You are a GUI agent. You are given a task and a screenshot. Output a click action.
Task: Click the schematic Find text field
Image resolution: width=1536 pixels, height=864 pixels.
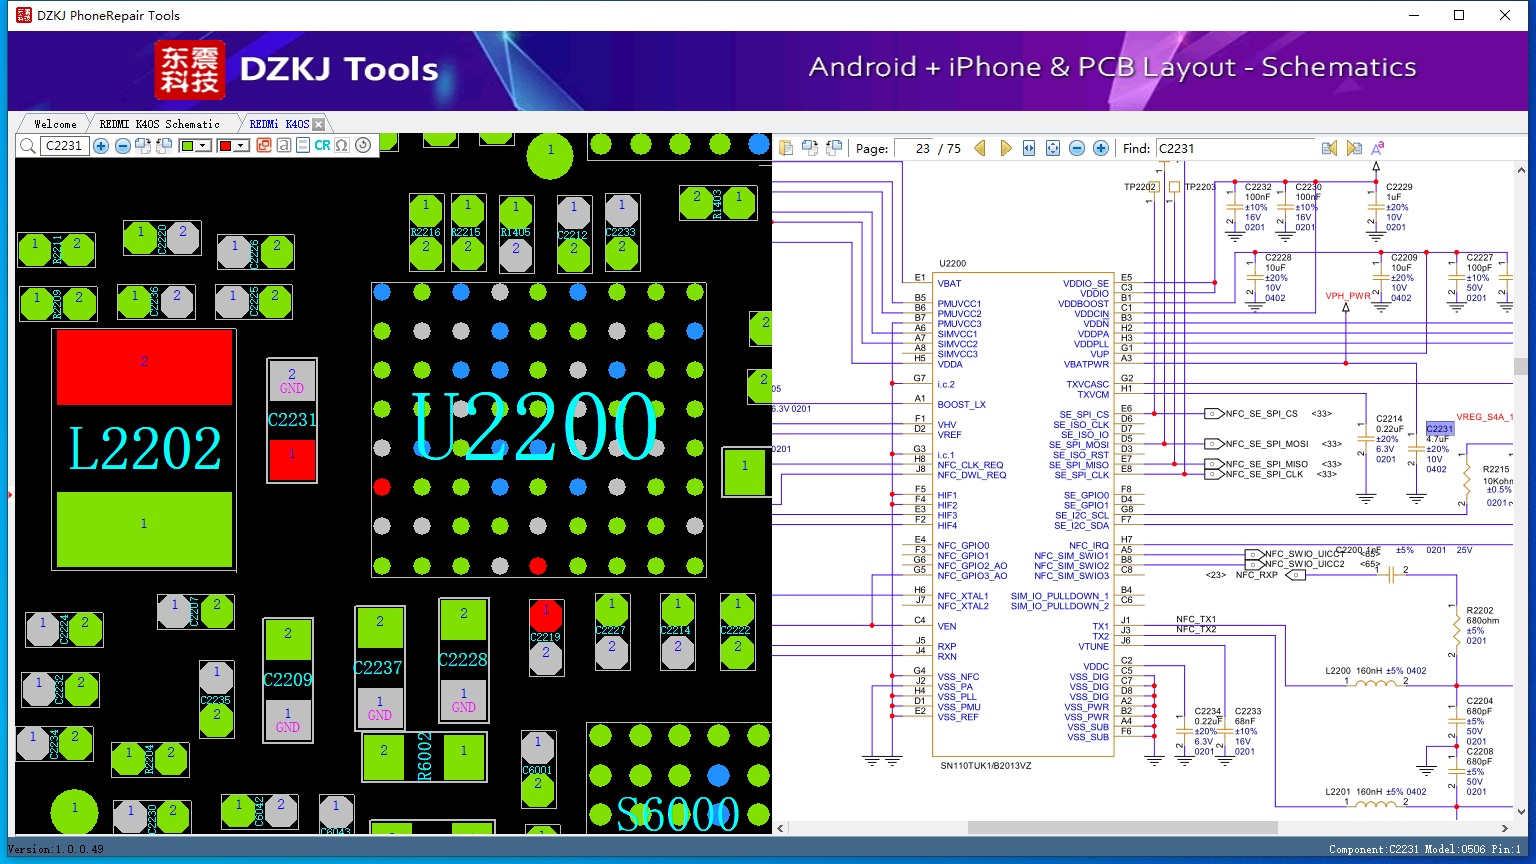click(1235, 148)
